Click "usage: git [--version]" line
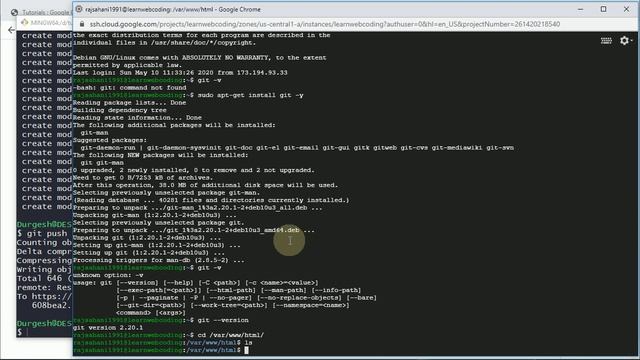Viewport: 640px width, 360px height. (x=196, y=282)
